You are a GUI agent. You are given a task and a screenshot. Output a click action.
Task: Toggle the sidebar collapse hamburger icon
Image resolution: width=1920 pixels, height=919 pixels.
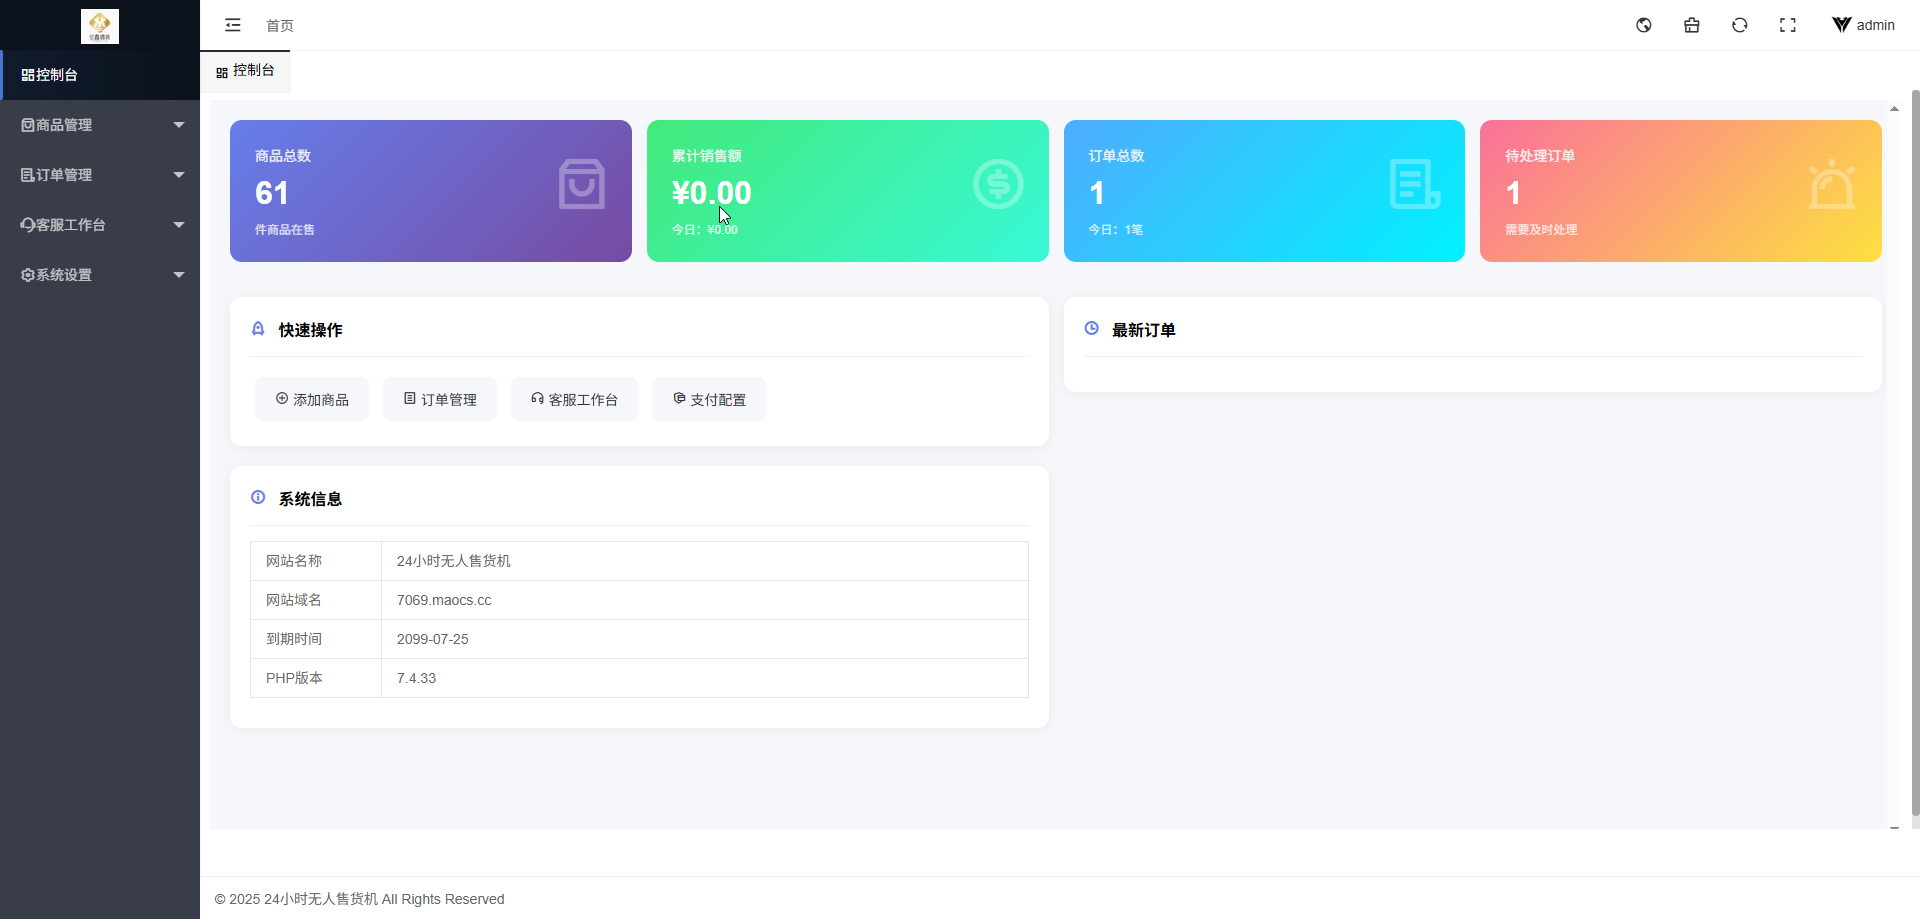pos(233,25)
